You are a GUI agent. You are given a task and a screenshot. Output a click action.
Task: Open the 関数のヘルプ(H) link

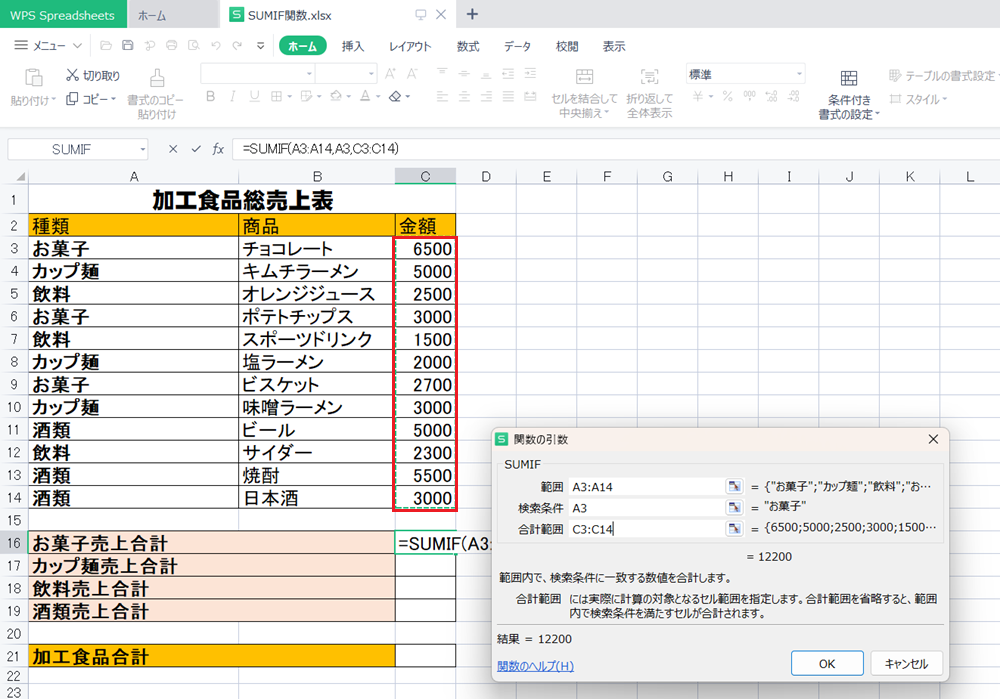pyautogui.click(x=536, y=666)
